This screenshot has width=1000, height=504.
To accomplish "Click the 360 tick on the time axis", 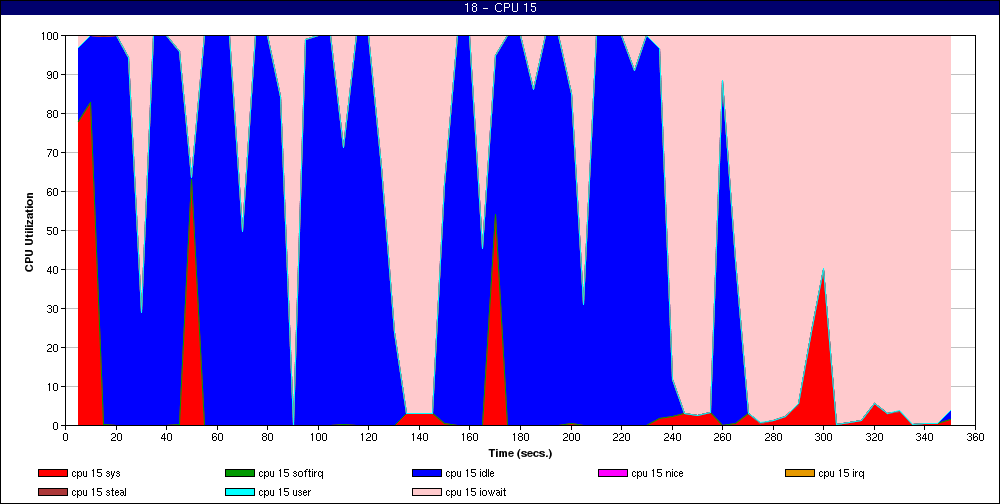I will (975, 436).
